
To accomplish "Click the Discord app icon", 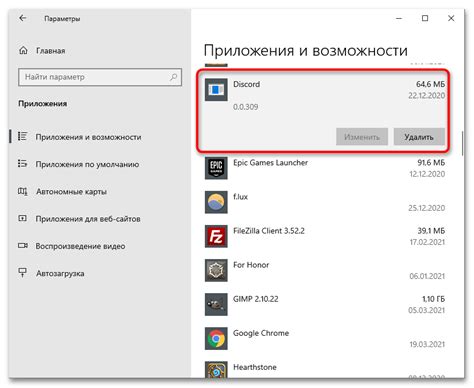I will (x=216, y=89).
